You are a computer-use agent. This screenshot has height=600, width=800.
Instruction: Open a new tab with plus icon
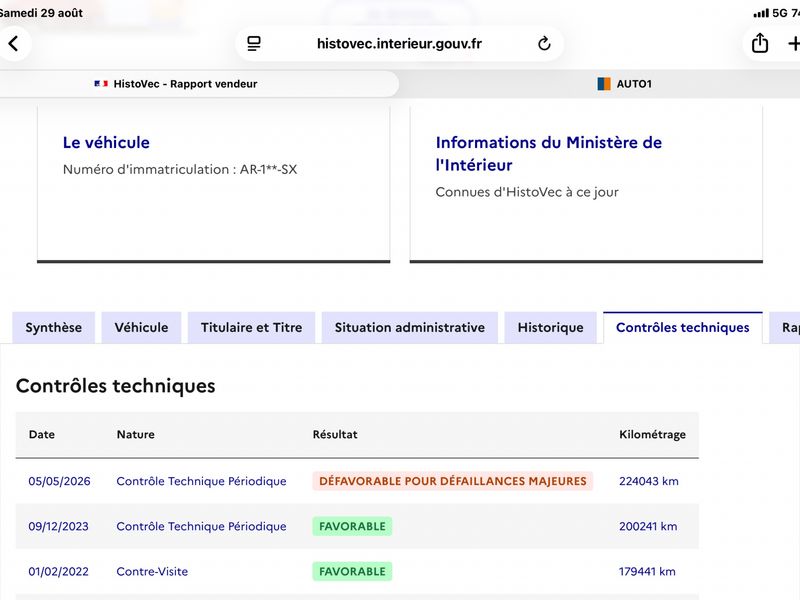[x=793, y=44]
